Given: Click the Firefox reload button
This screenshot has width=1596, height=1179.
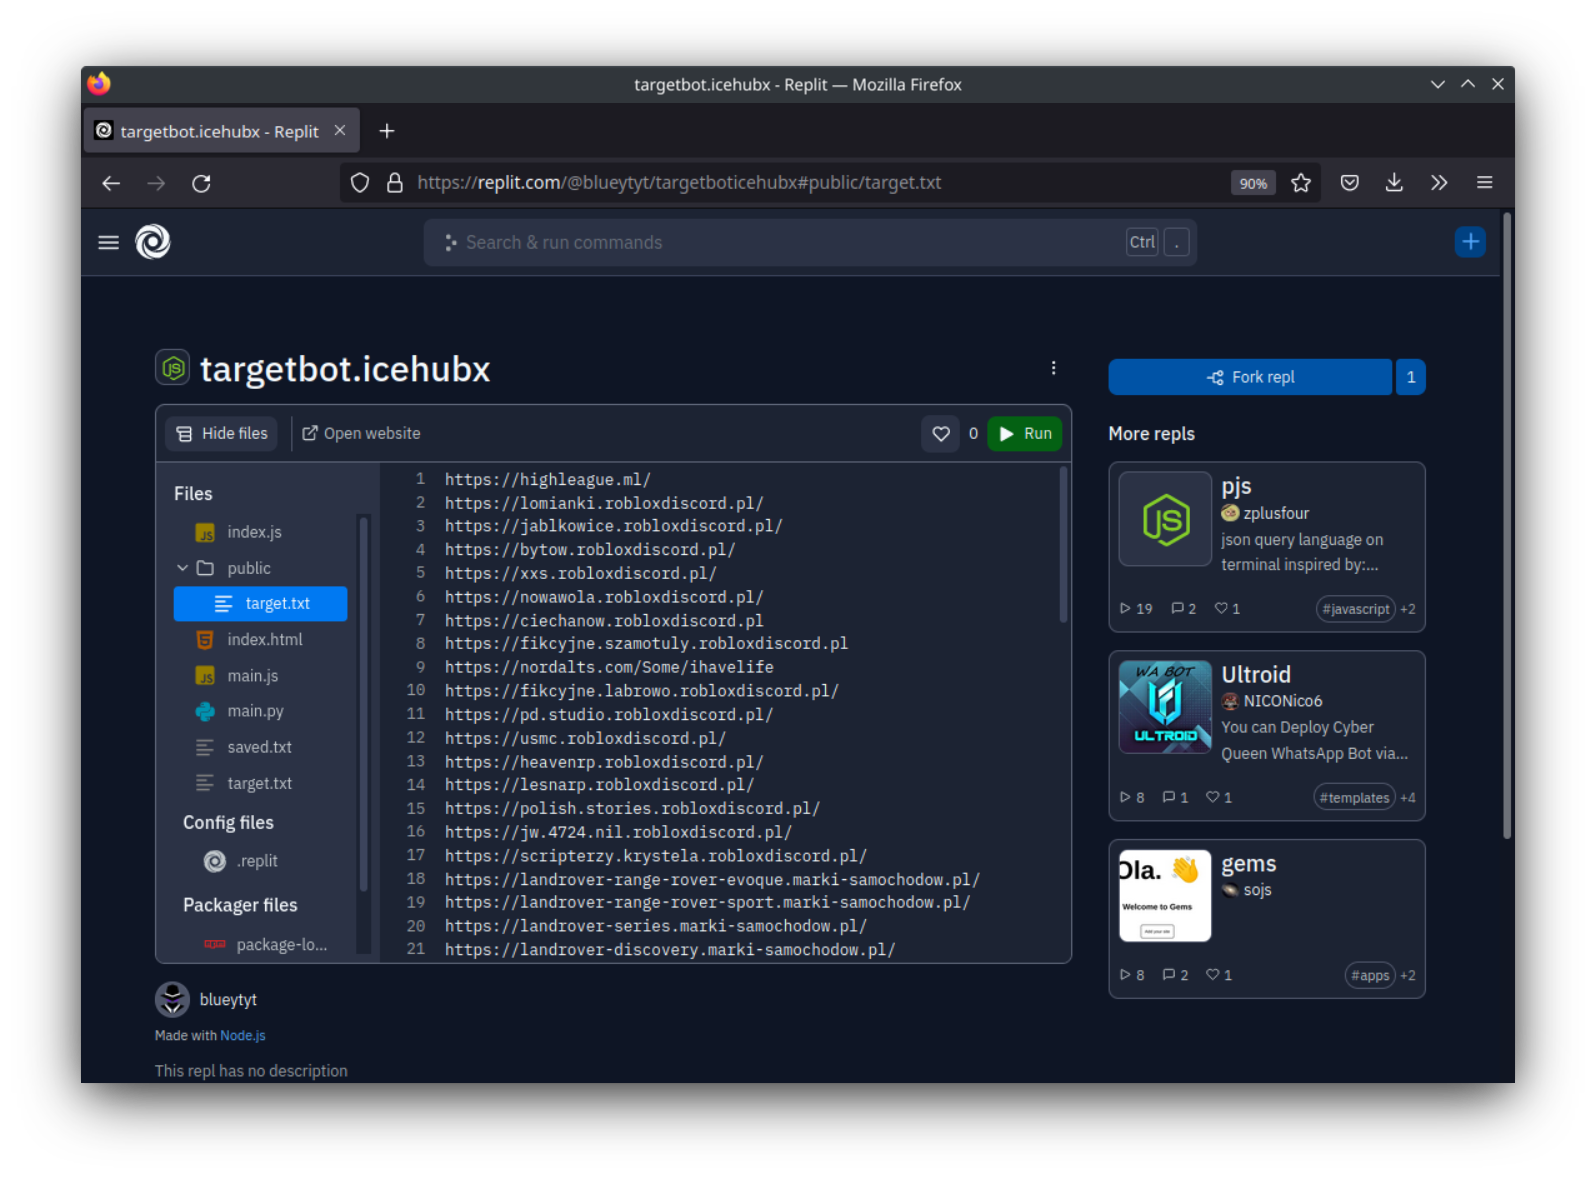Looking at the screenshot, I should pyautogui.click(x=201, y=183).
